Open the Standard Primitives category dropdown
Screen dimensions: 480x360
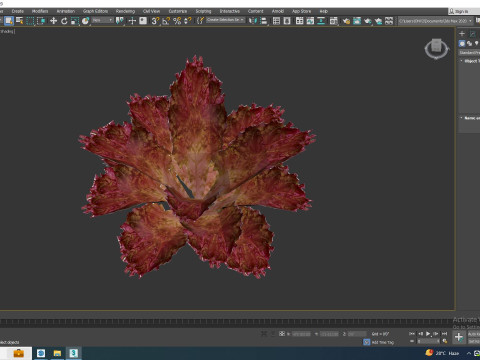click(x=469, y=53)
